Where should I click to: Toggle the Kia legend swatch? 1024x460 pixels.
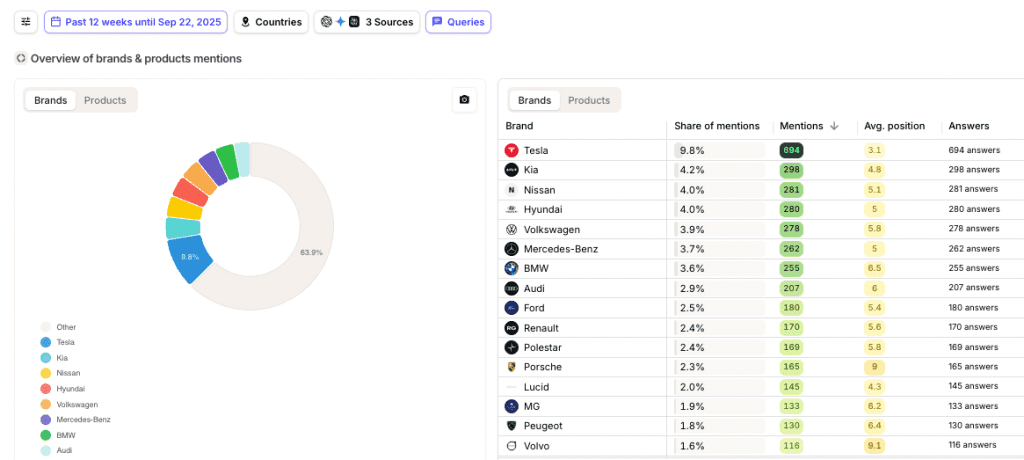[45, 358]
